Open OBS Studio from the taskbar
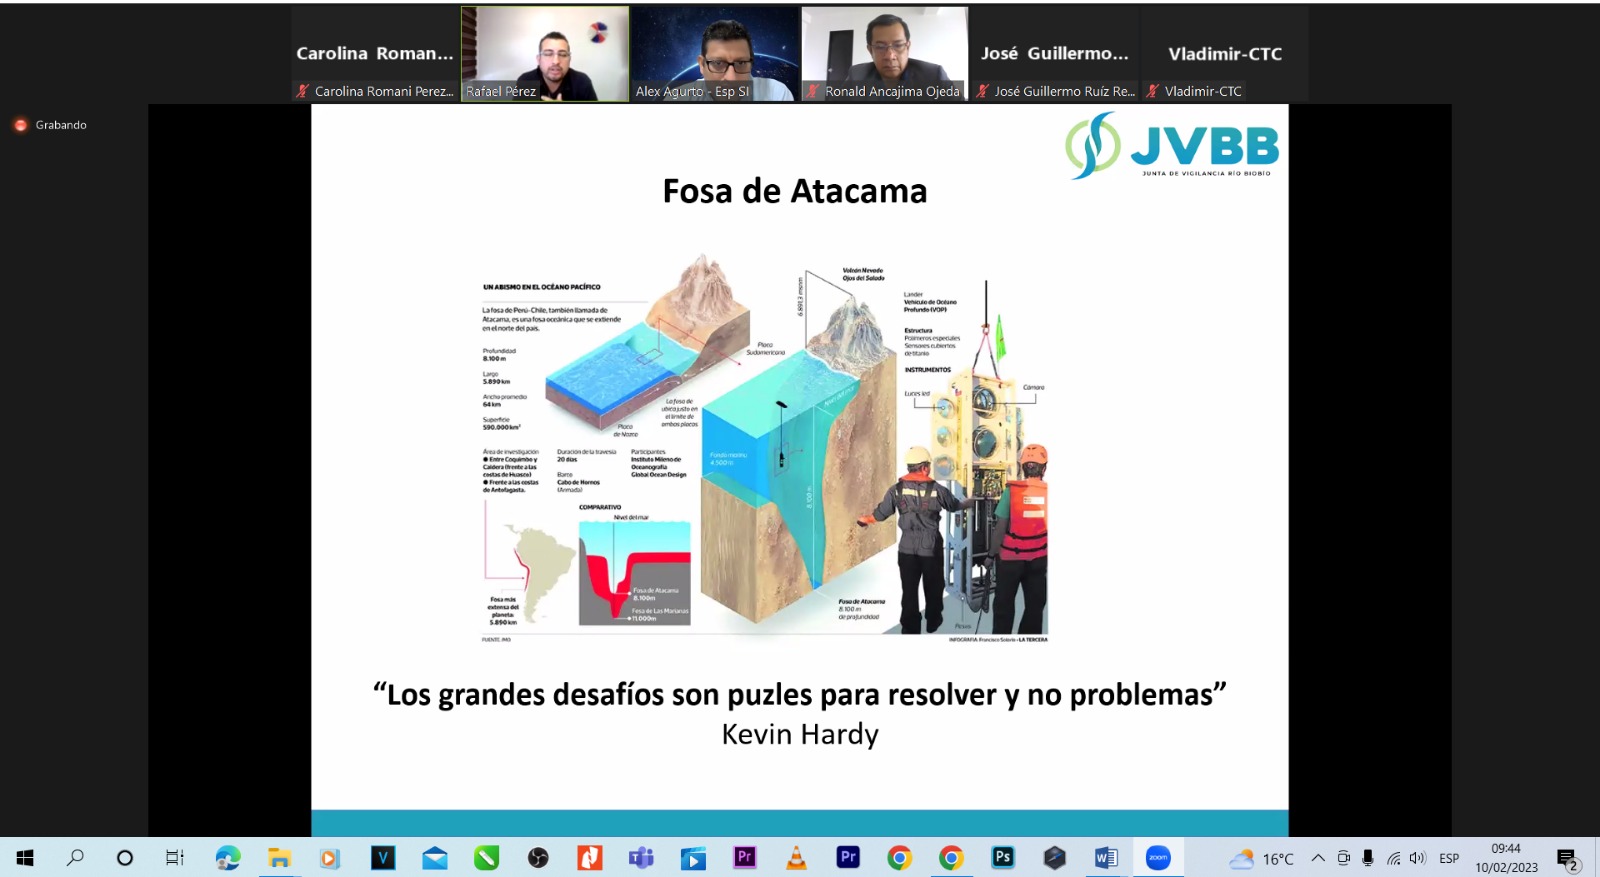This screenshot has height=877, width=1600. [538, 858]
